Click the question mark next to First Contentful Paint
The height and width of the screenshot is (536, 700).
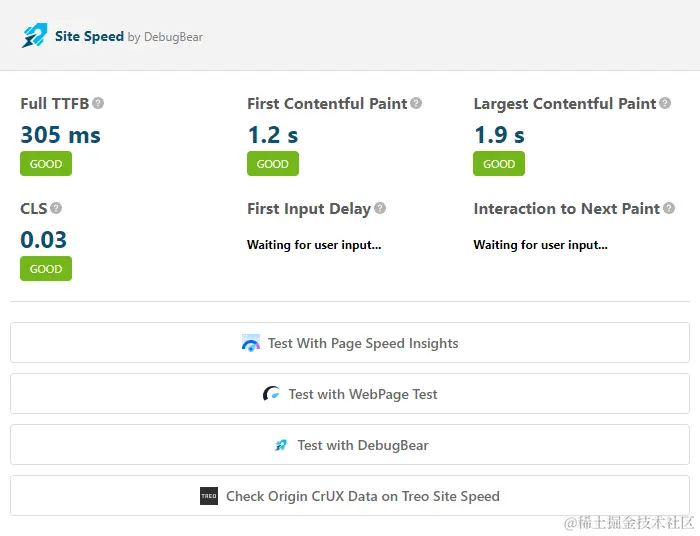click(x=416, y=104)
